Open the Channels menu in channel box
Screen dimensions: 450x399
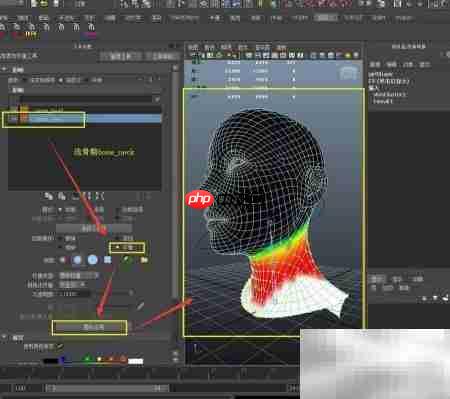(375, 64)
